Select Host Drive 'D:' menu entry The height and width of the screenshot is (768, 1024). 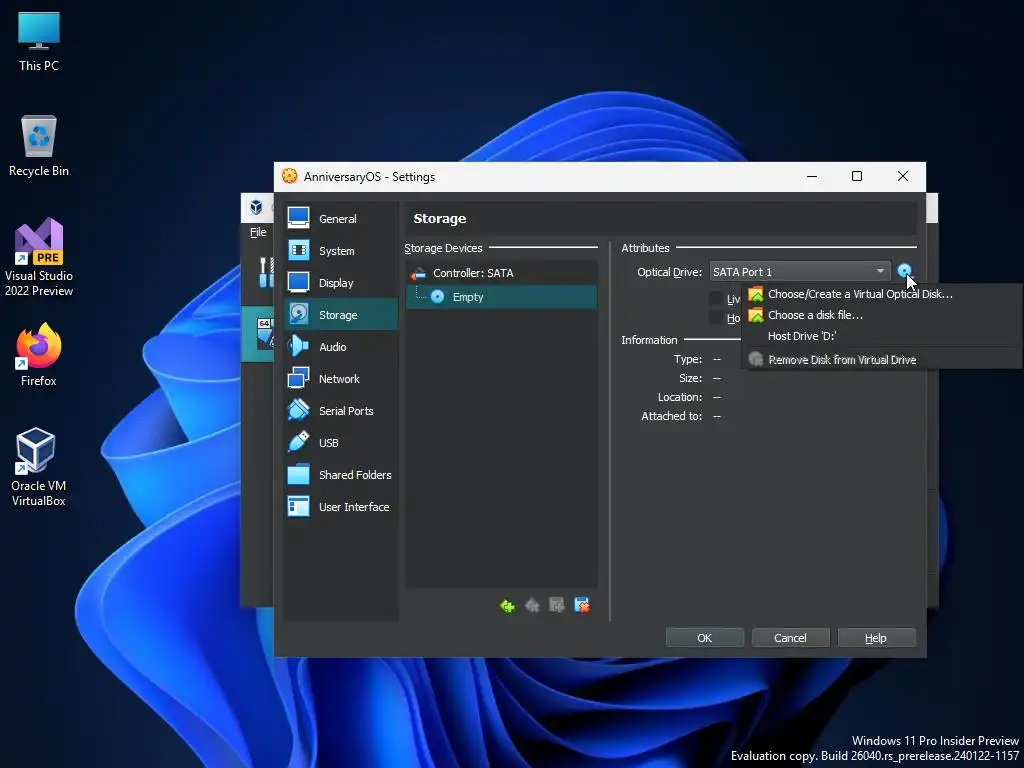[x=882, y=336]
